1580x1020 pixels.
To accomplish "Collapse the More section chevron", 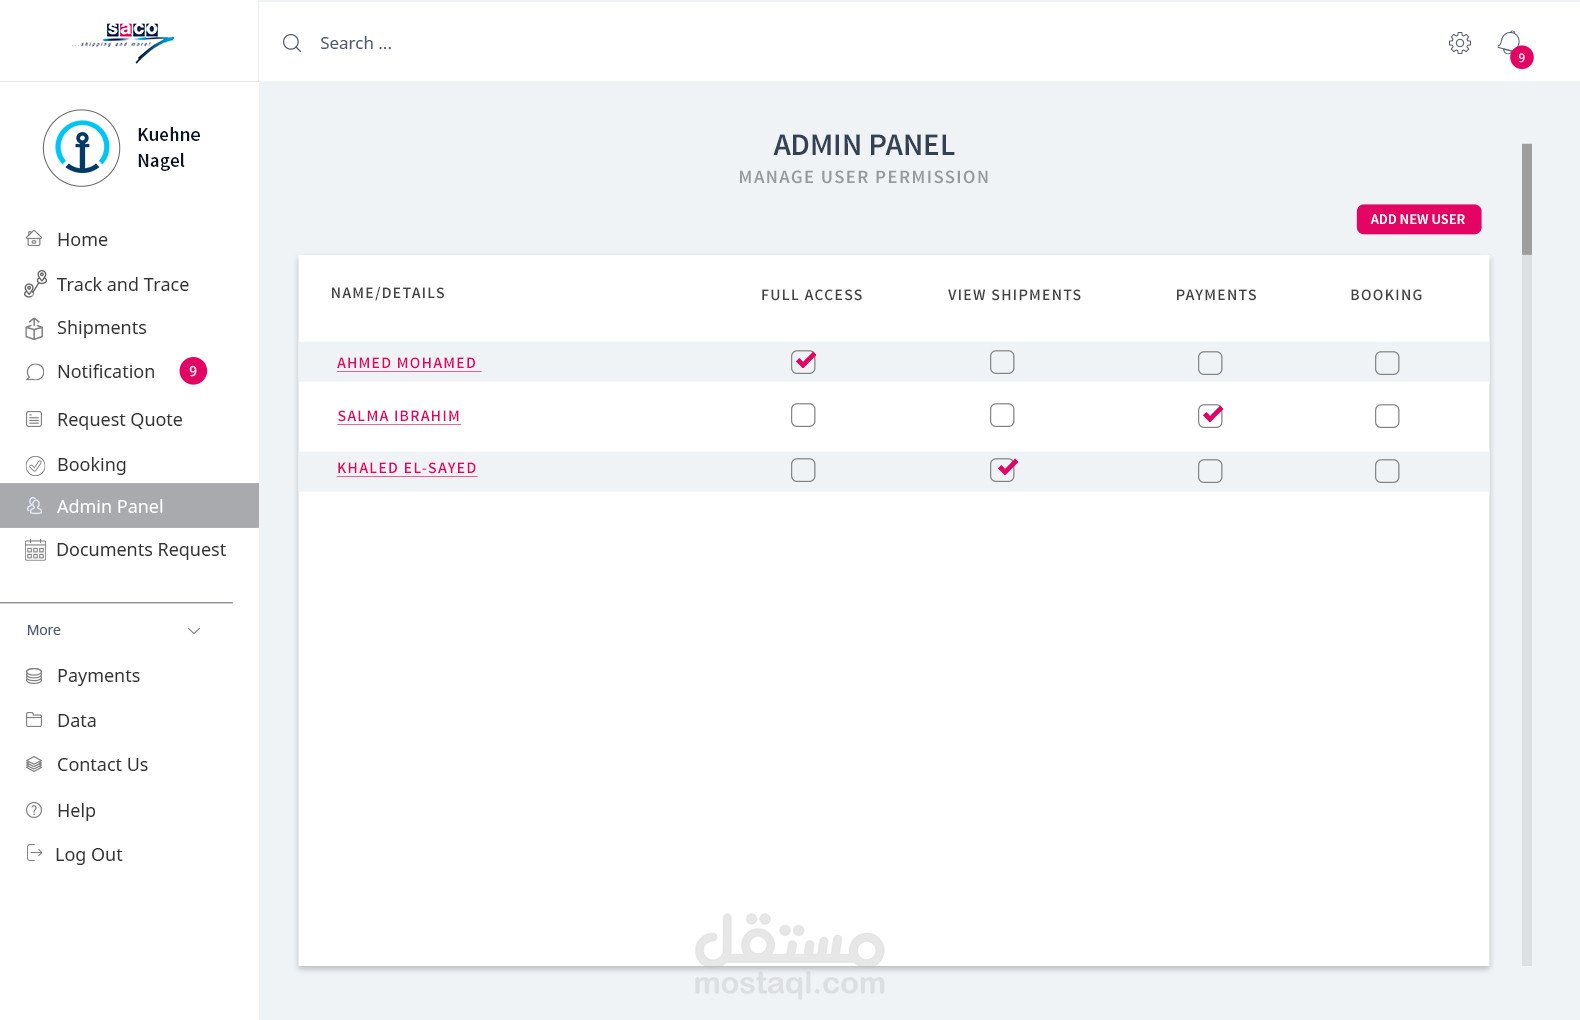I will (x=194, y=630).
